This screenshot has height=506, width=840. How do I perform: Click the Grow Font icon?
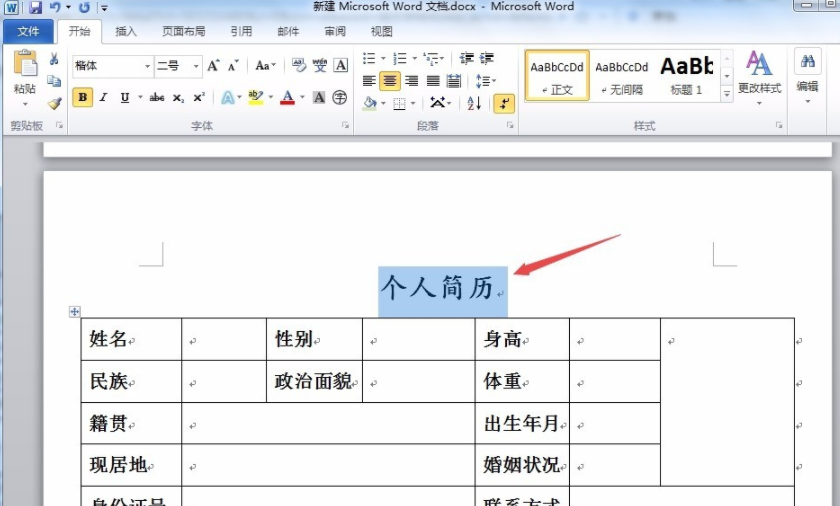pyautogui.click(x=213, y=66)
